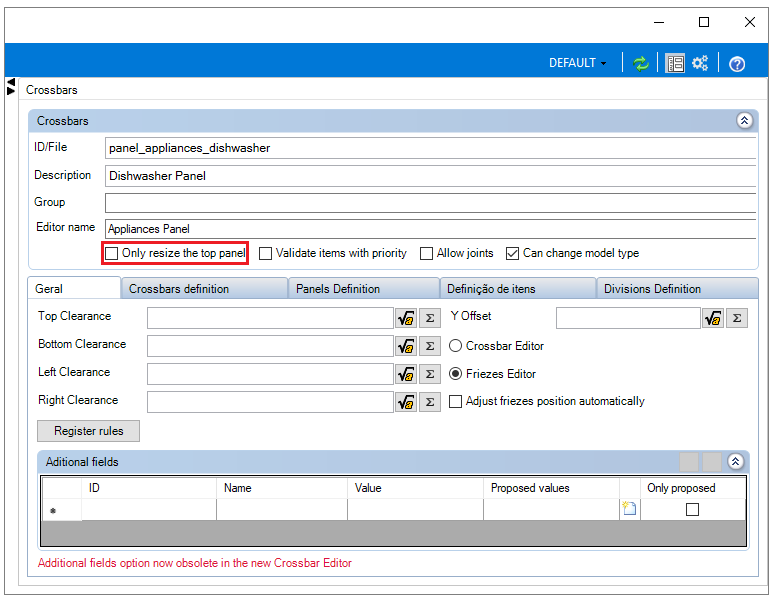This screenshot has width=776, height=602.
Task: Open the Definição de itens tab
Action: pos(518,289)
